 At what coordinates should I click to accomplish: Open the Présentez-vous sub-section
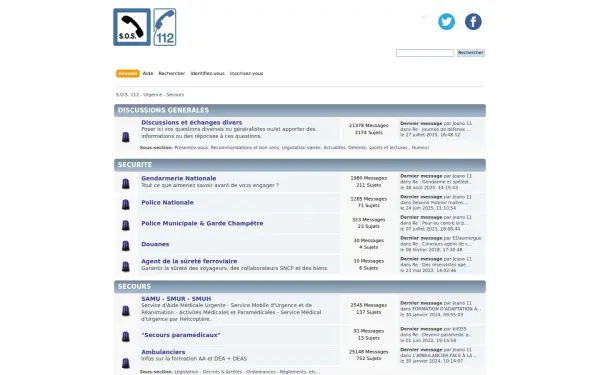pyautogui.click(x=191, y=148)
